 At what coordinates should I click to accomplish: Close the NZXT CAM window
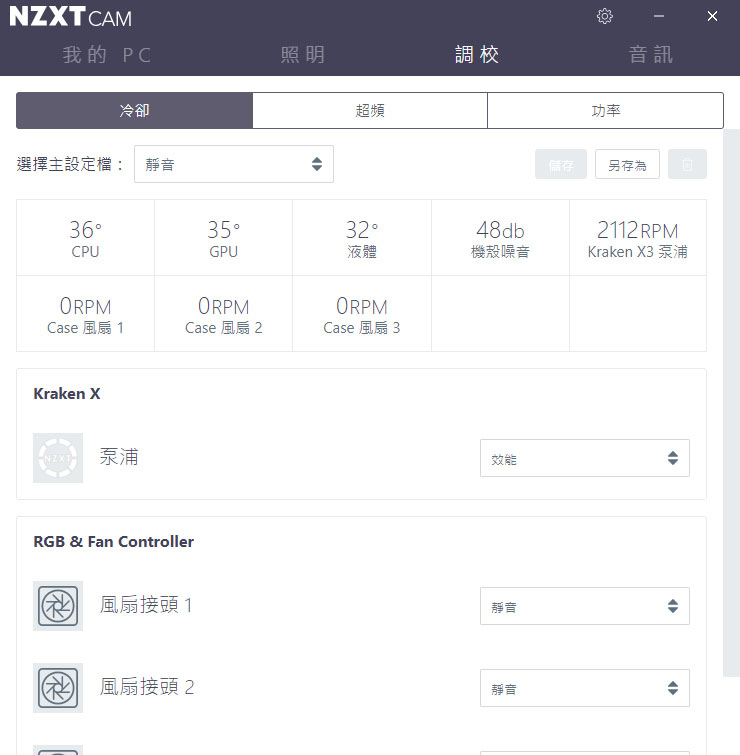tap(713, 16)
